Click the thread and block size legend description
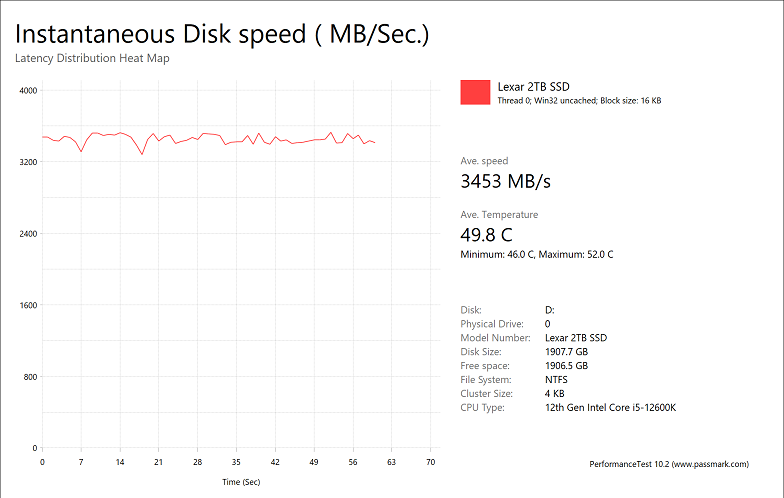The width and height of the screenshot is (784, 498). click(x=579, y=101)
